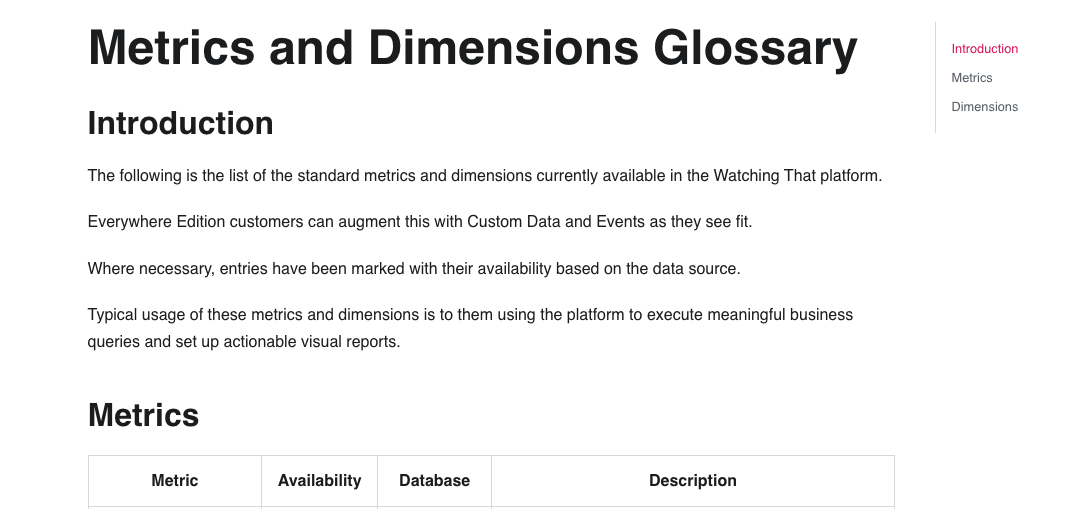Click the paragraph starting "Typical usage of these metrics"
The width and height of the screenshot is (1076, 509).
coord(470,328)
